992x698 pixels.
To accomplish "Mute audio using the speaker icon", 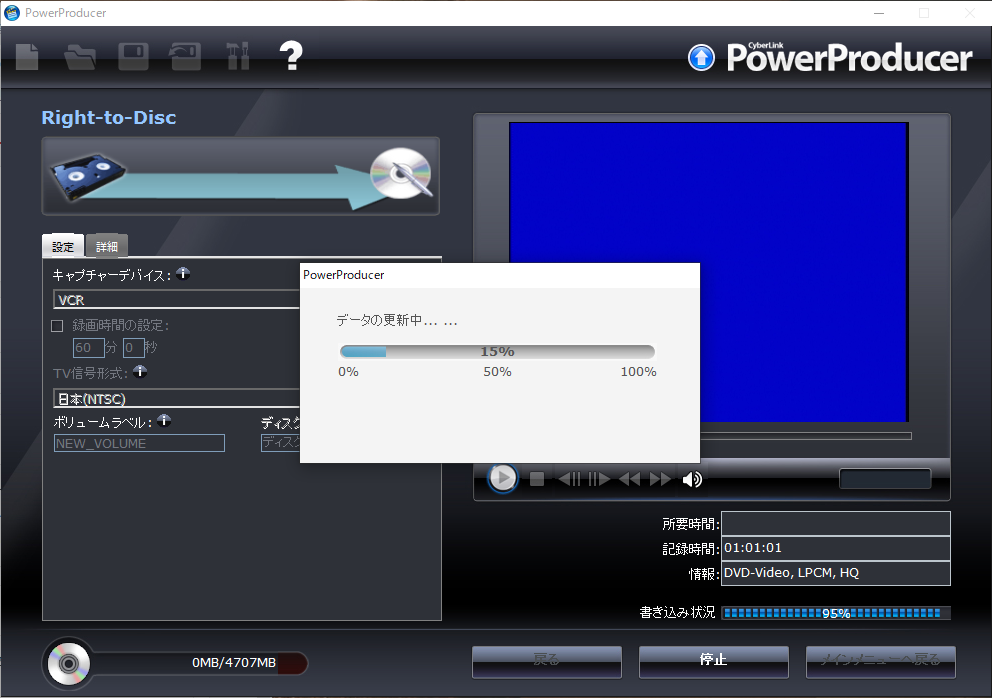I will click(x=692, y=480).
